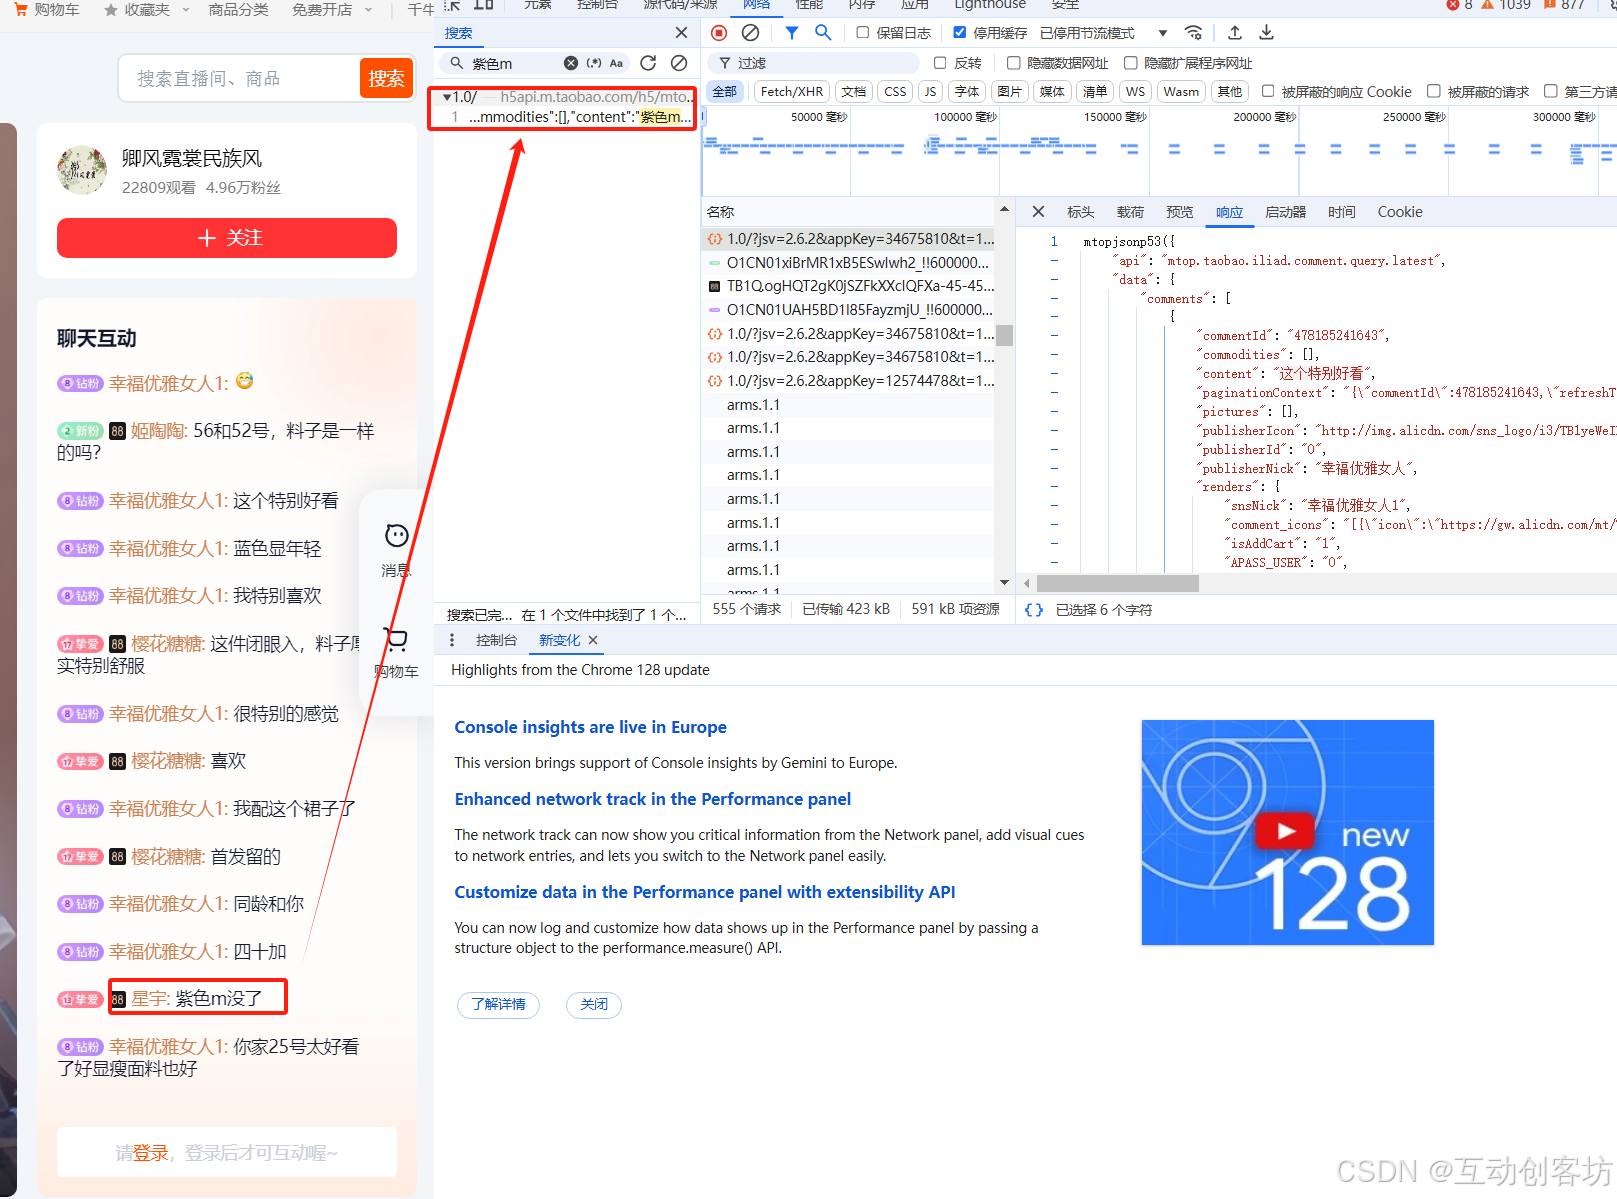Import HAR file with upload icon
The image size is (1617, 1199).
[x=1235, y=33]
